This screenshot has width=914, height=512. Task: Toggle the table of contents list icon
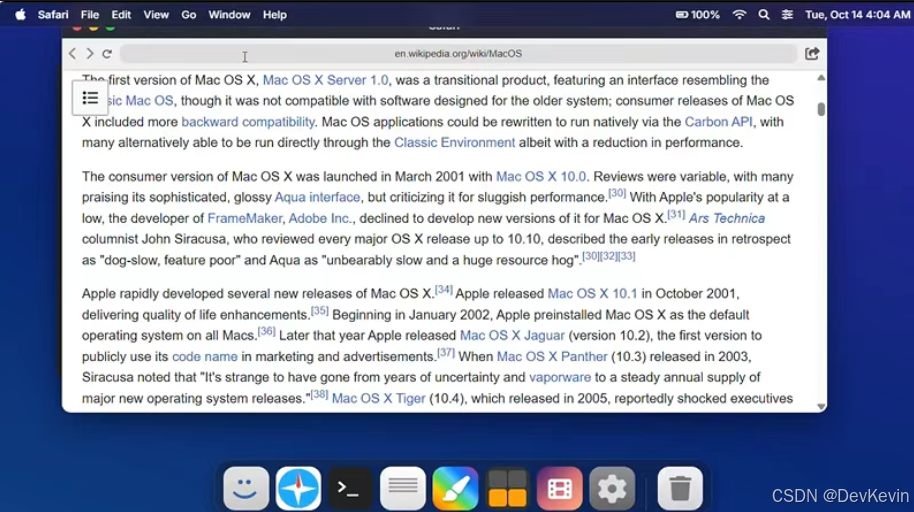(90, 98)
